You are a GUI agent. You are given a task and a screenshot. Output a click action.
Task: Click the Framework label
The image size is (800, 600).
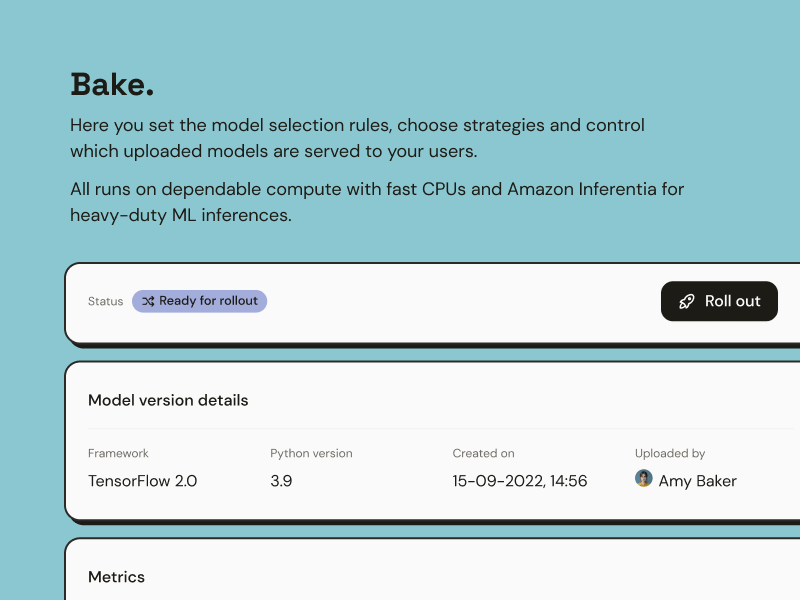tap(118, 453)
